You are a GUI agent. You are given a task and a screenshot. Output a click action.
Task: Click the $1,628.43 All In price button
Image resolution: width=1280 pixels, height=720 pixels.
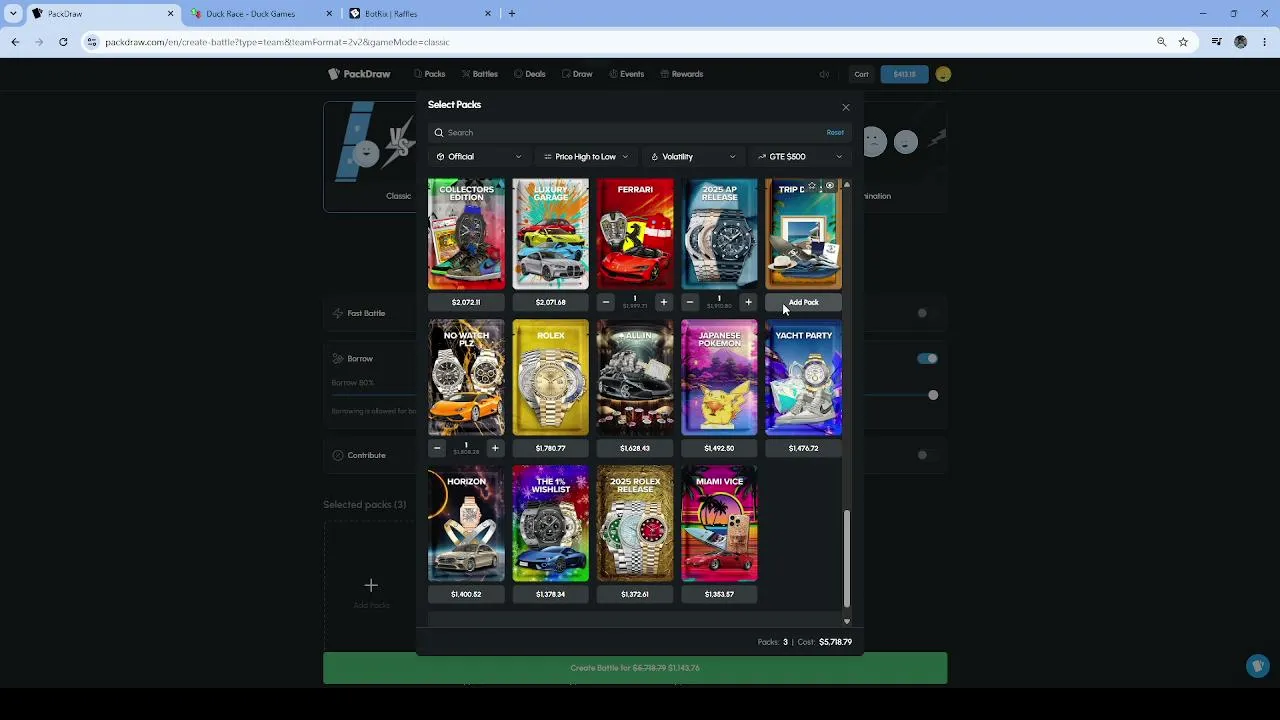click(635, 448)
